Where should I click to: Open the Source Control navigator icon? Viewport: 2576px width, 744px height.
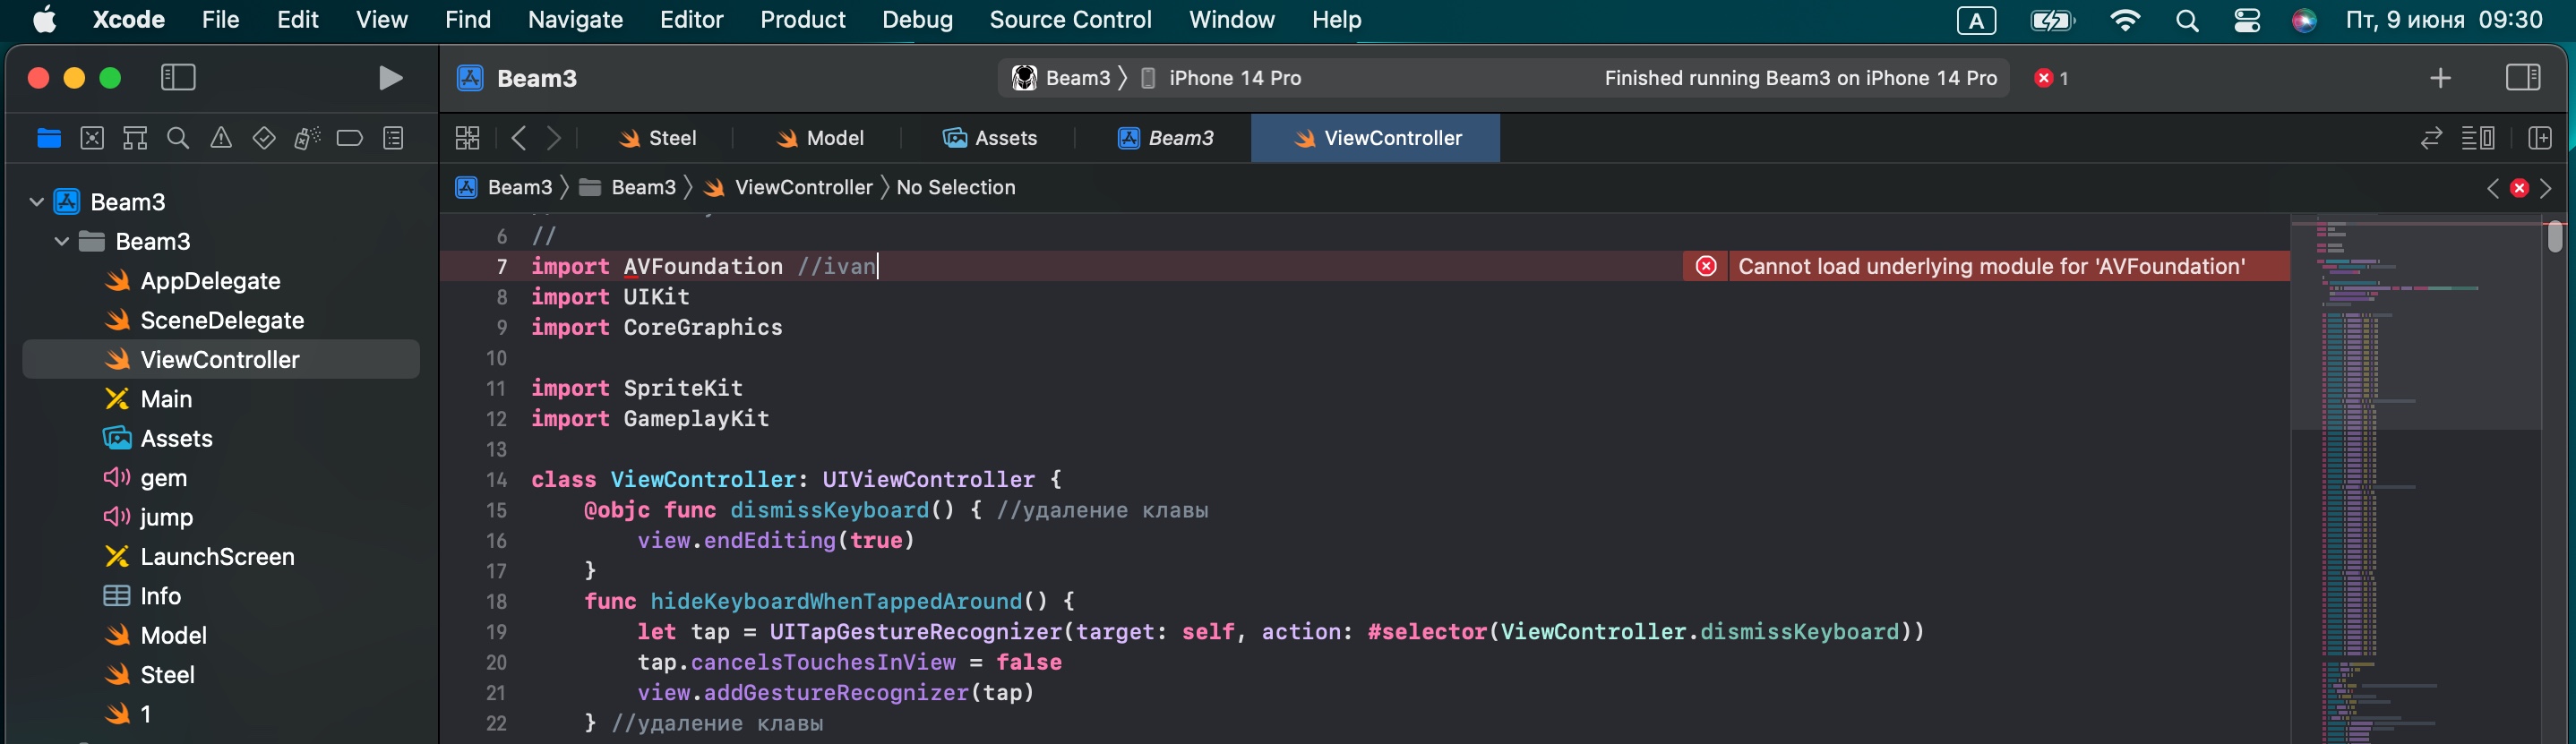(x=92, y=138)
